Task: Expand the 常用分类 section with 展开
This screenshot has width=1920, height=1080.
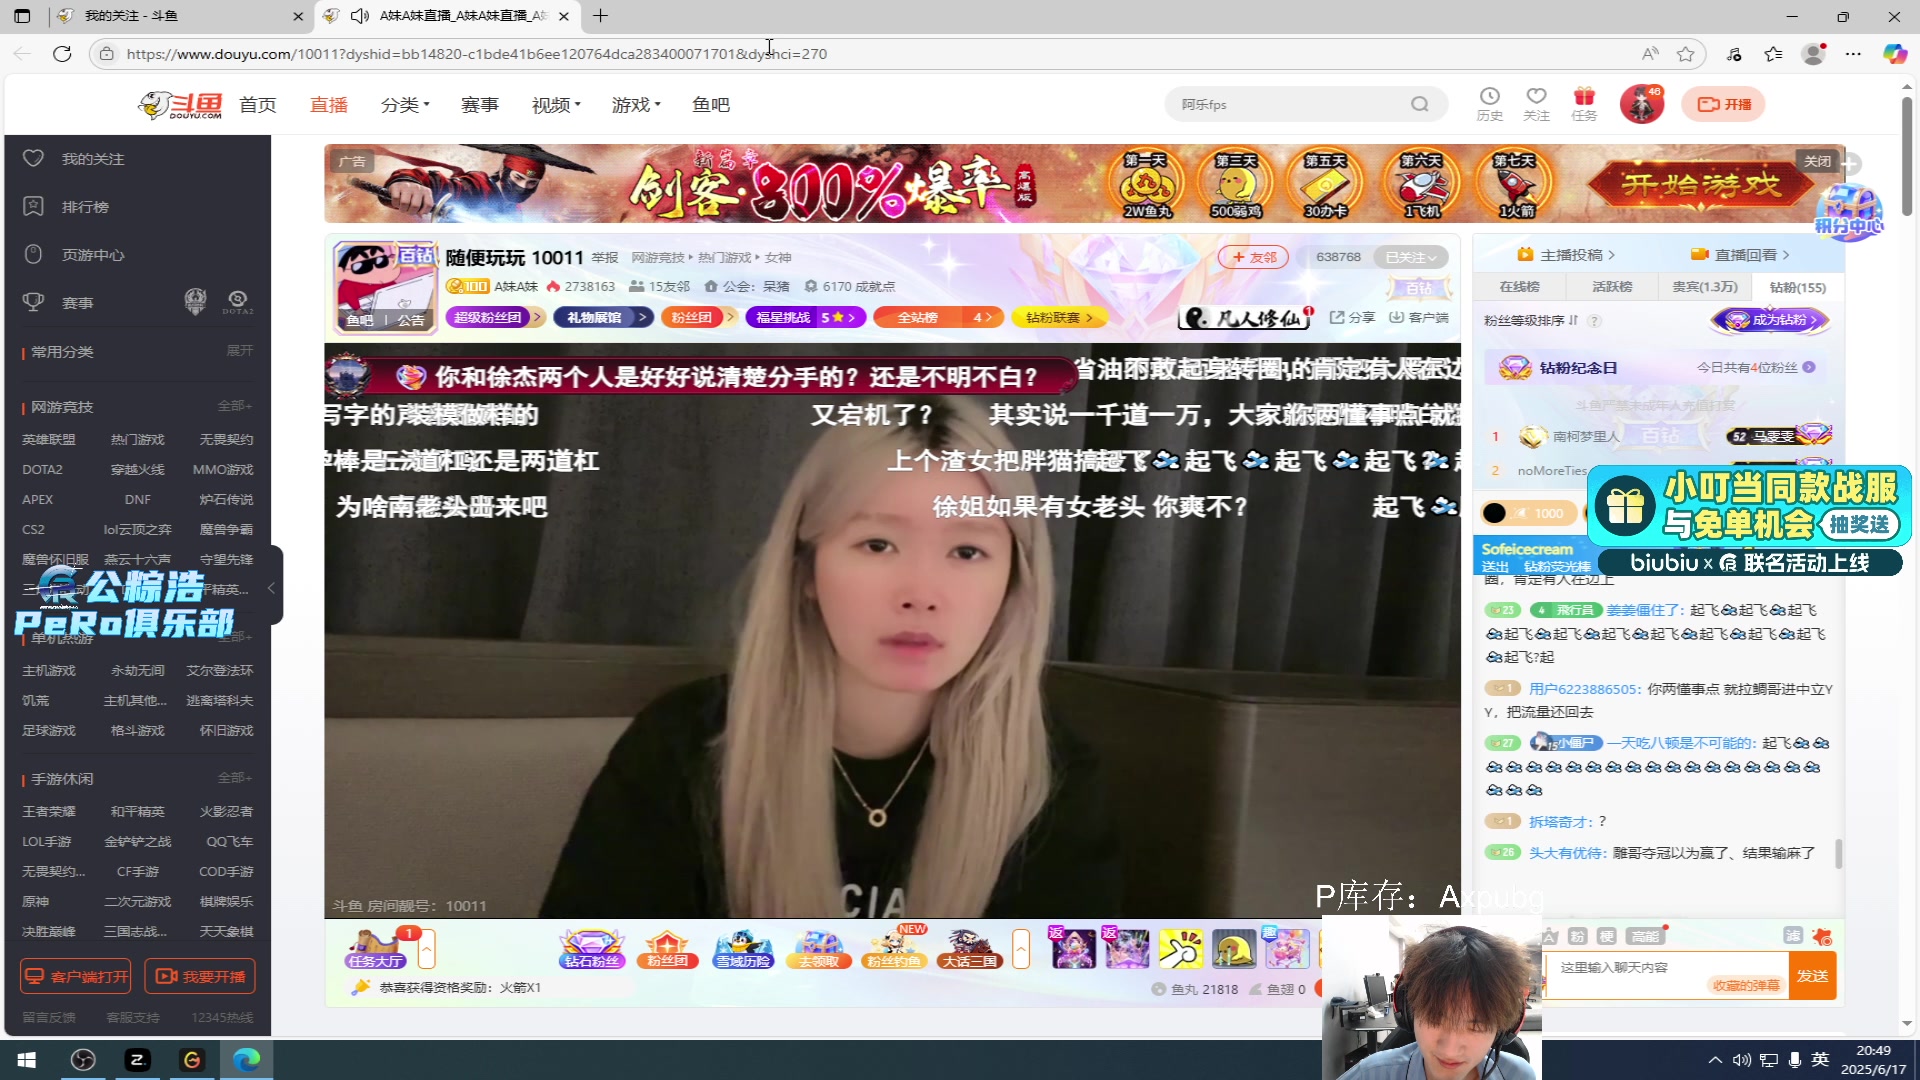Action: (239, 351)
